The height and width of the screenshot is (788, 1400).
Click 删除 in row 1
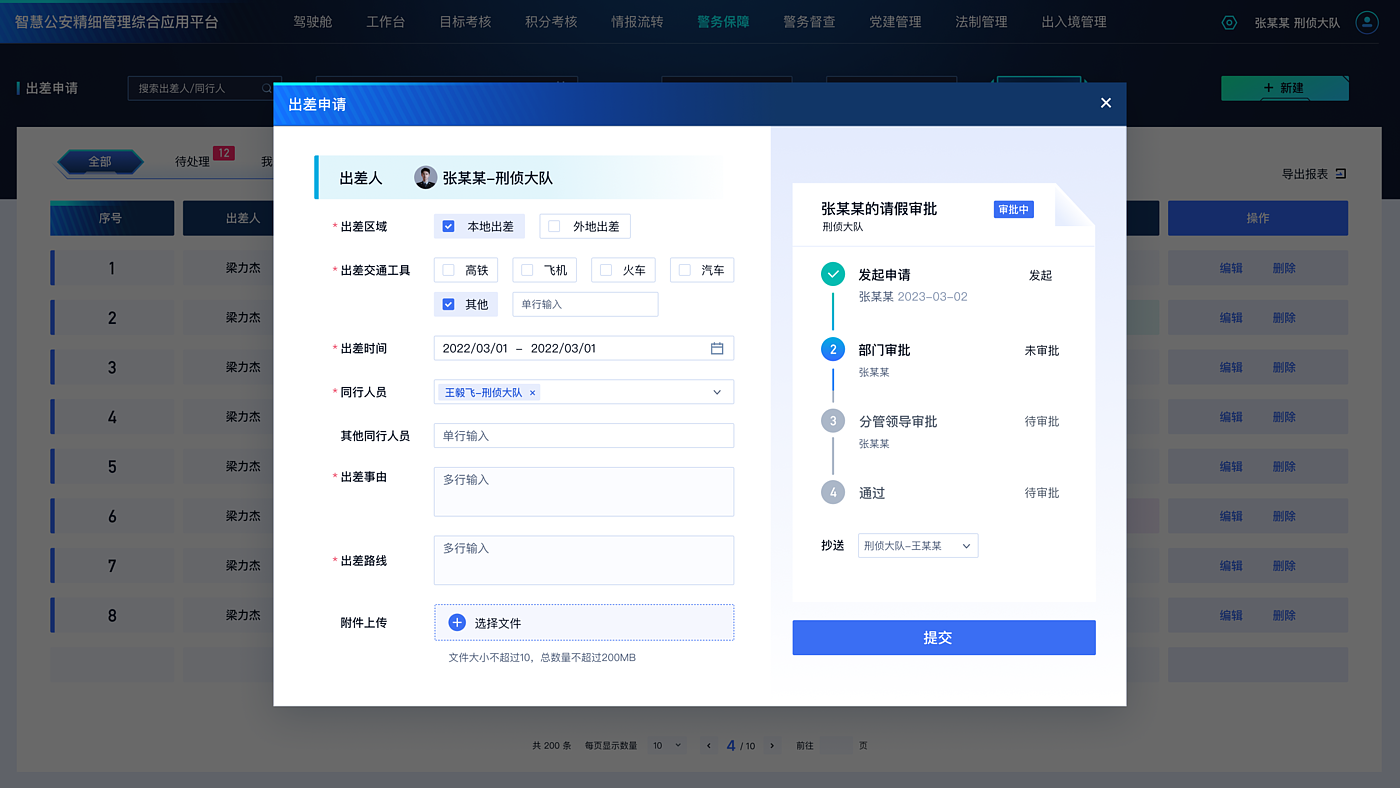(1284, 268)
